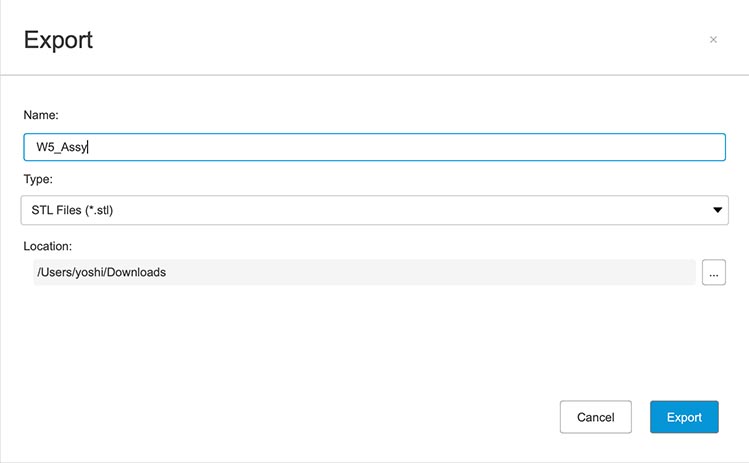Focus the Name input field
This screenshot has height=463, width=749.
374,147
